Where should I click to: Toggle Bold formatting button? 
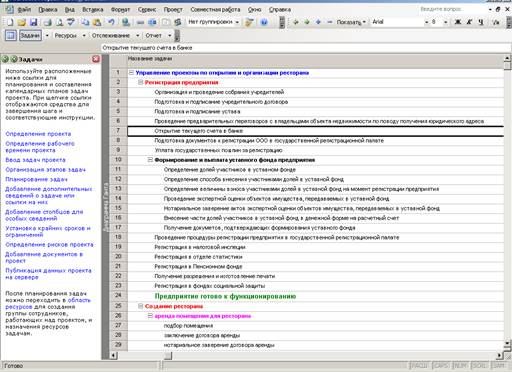point(458,22)
